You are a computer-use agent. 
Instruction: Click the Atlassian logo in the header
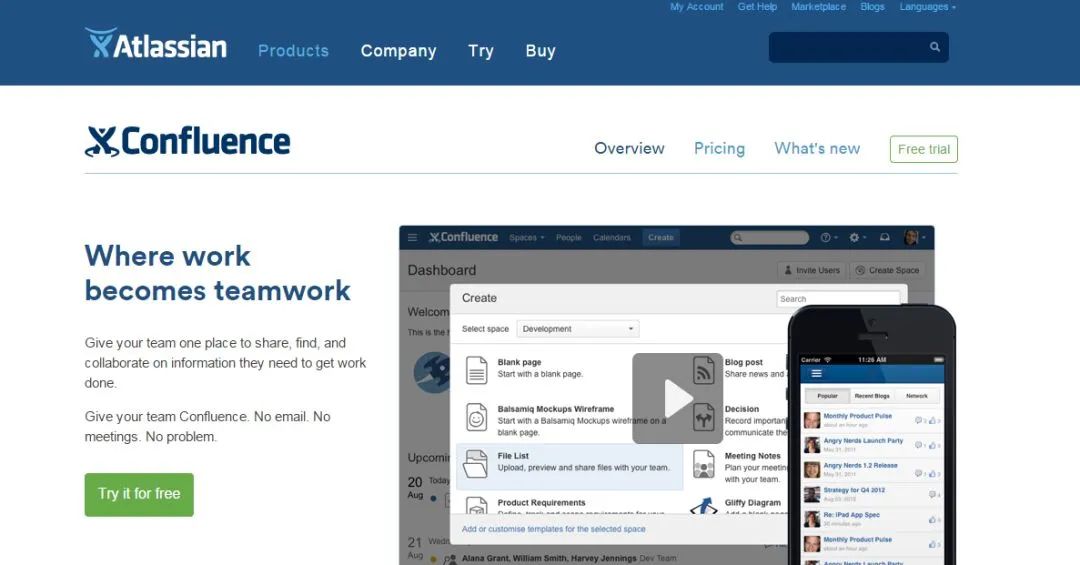[156, 45]
